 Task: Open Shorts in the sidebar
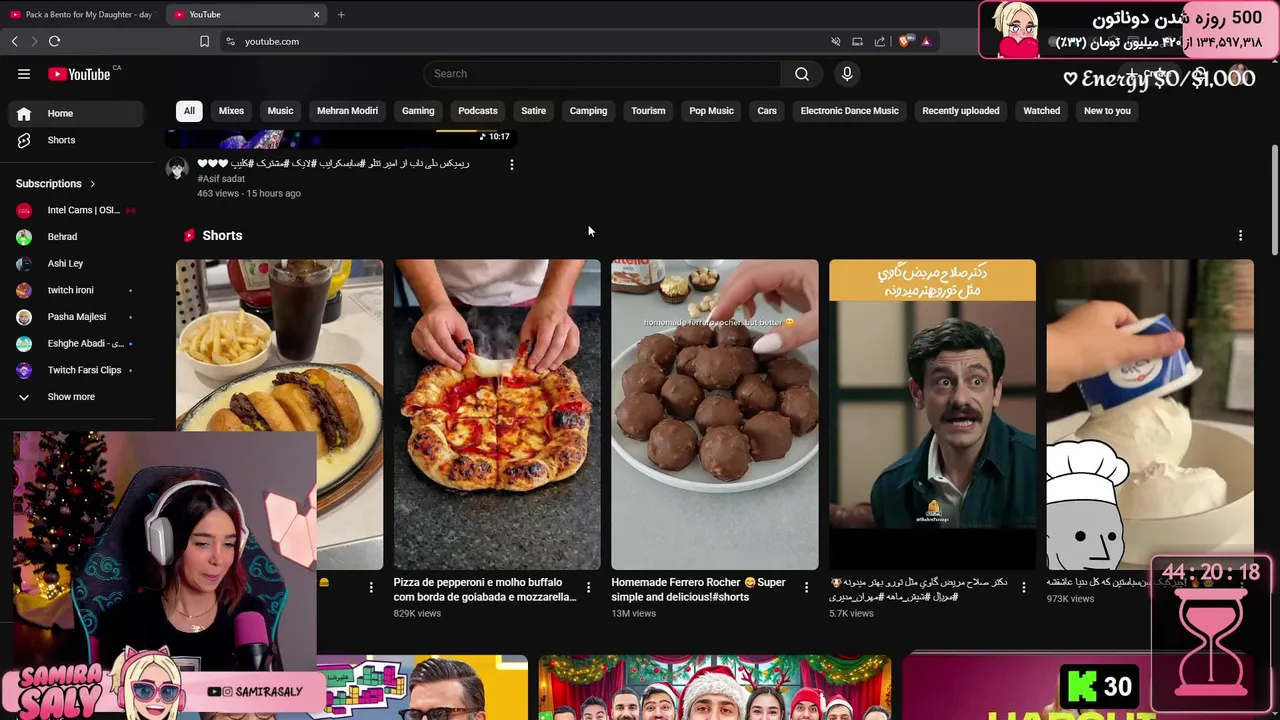click(76, 140)
